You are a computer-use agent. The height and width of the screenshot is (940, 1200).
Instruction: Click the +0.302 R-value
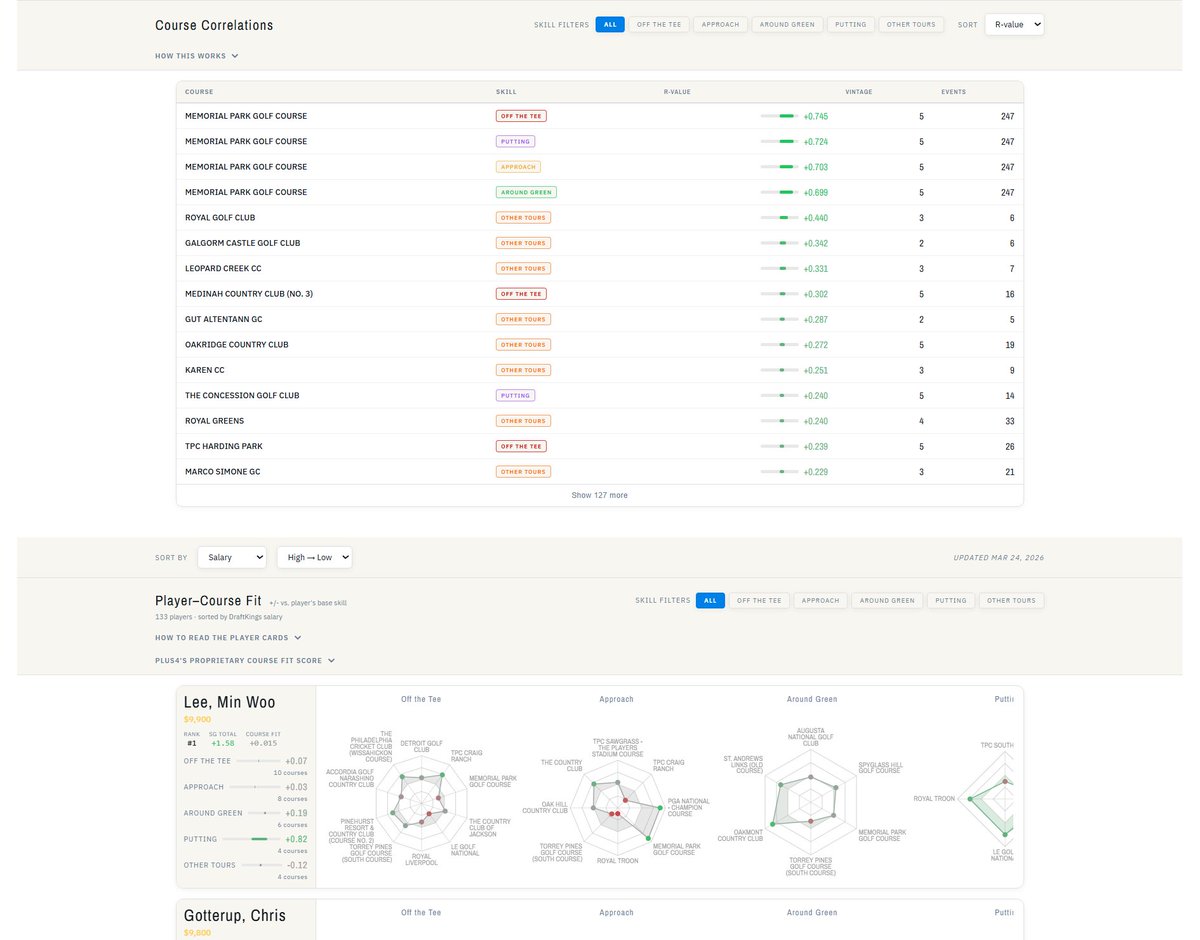[x=816, y=294]
